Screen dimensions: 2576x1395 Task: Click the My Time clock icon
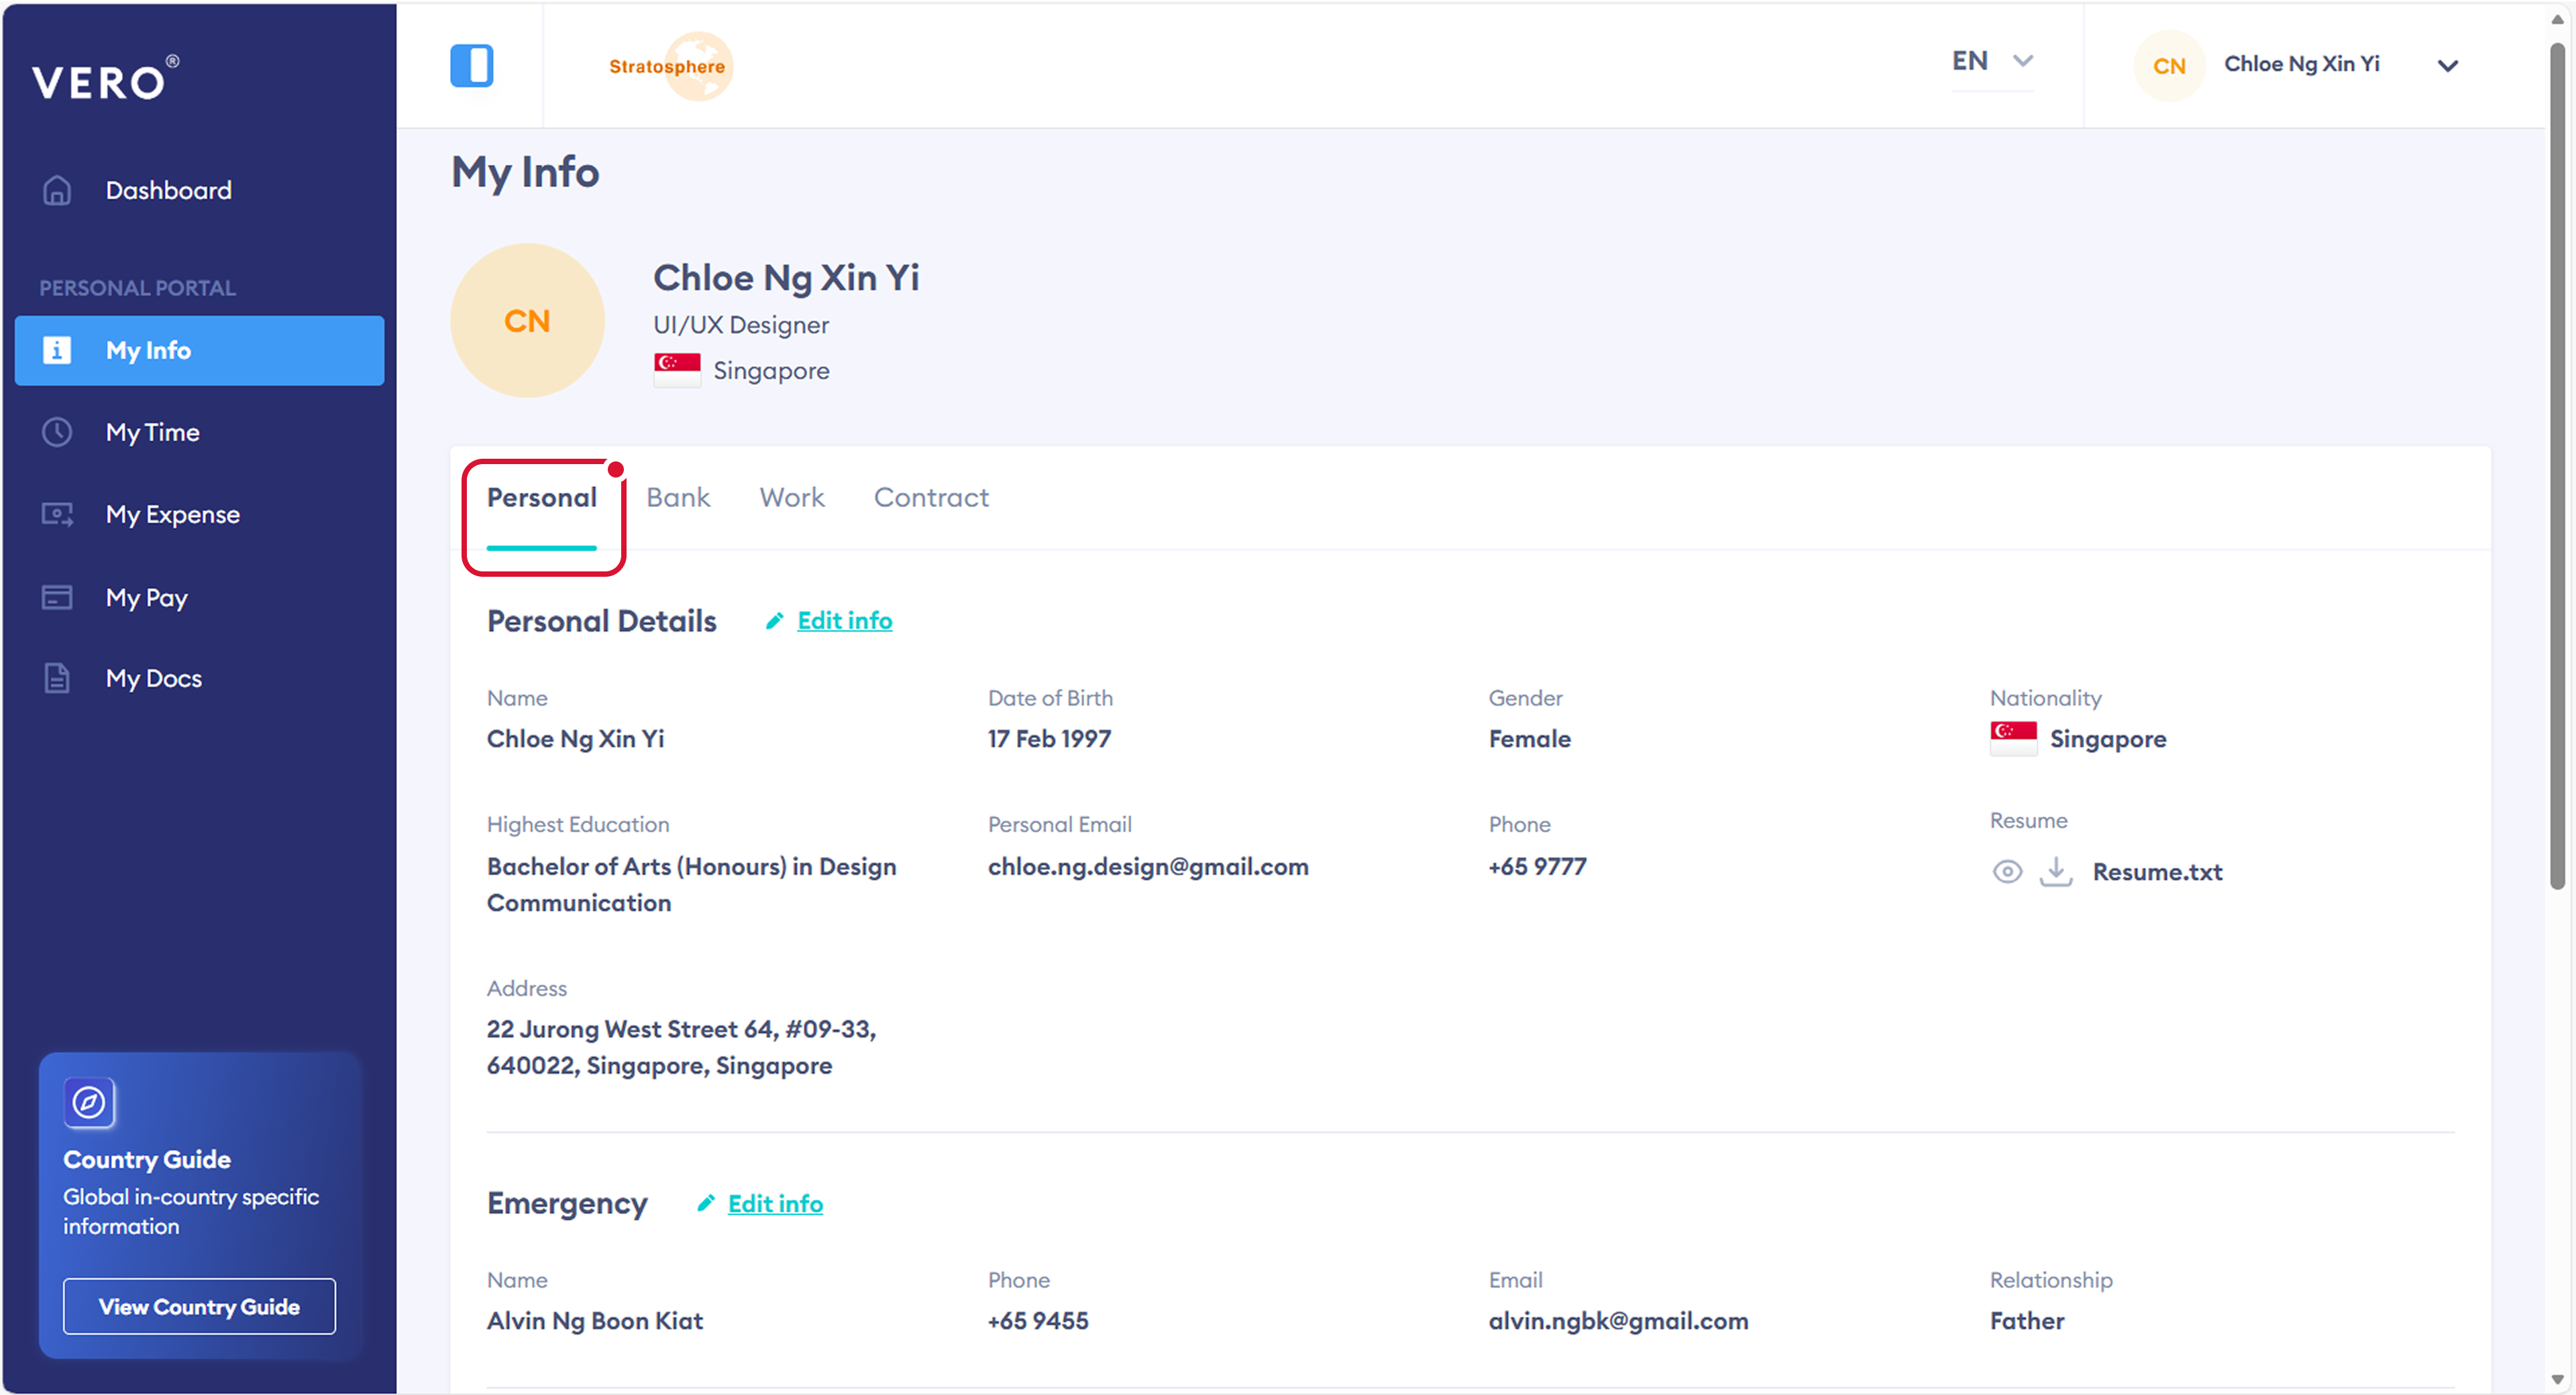click(x=57, y=432)
